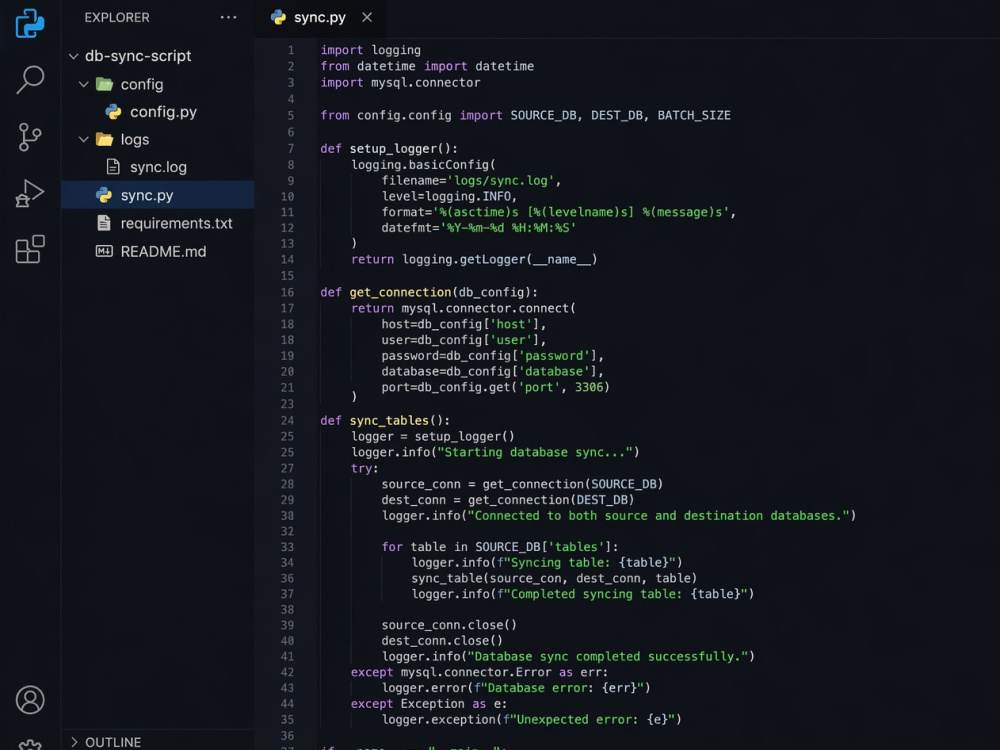Click the Python icon beside config.py
Image resolution: width=1000 pixels, height=750 pixels.
point(114,112)
